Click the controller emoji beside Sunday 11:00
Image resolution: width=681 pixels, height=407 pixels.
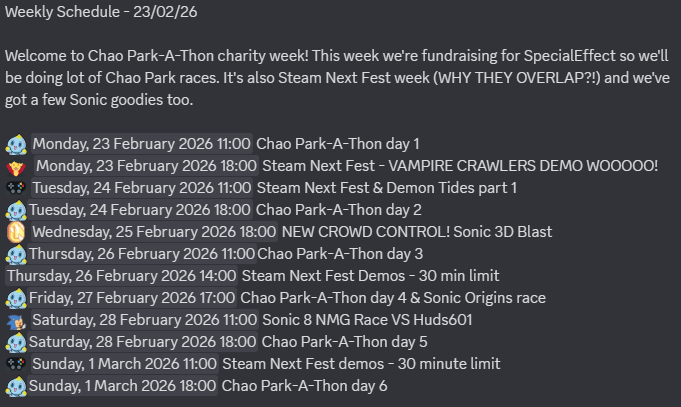pyautogui.click(x=16, y=364)
